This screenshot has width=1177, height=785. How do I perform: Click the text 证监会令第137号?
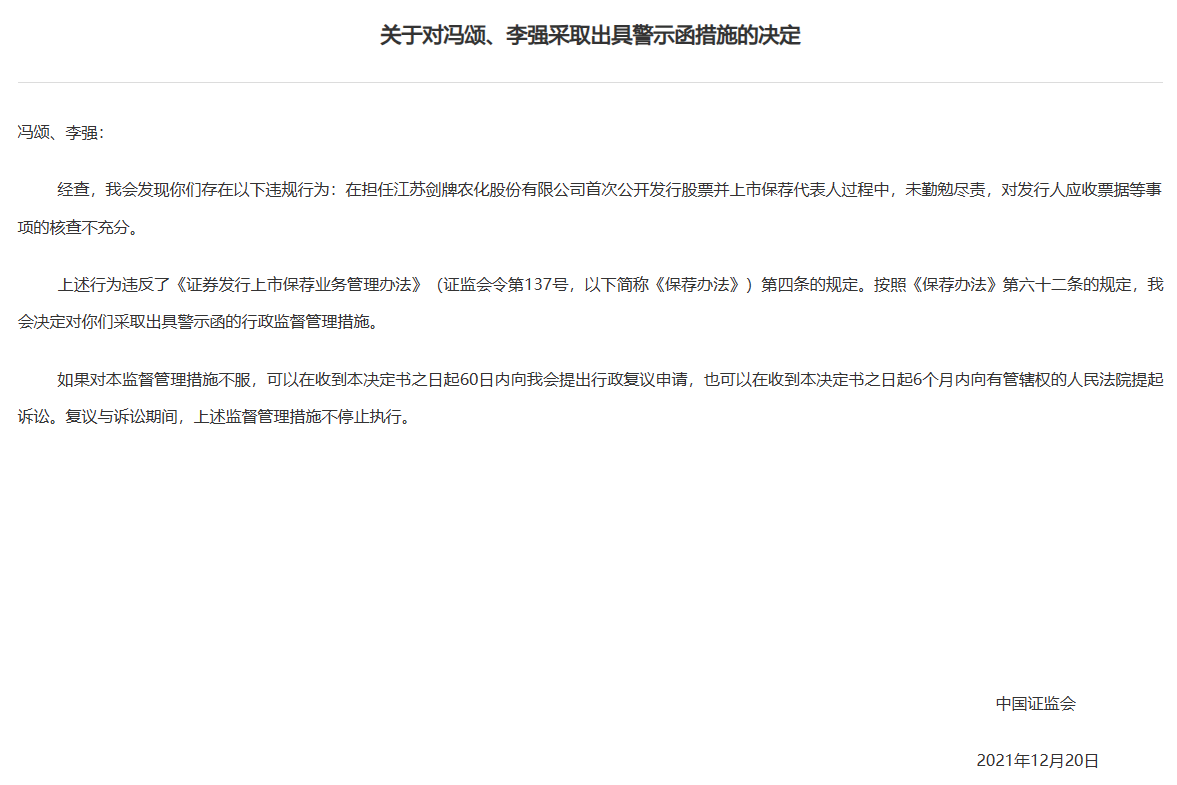click(504, 284)
